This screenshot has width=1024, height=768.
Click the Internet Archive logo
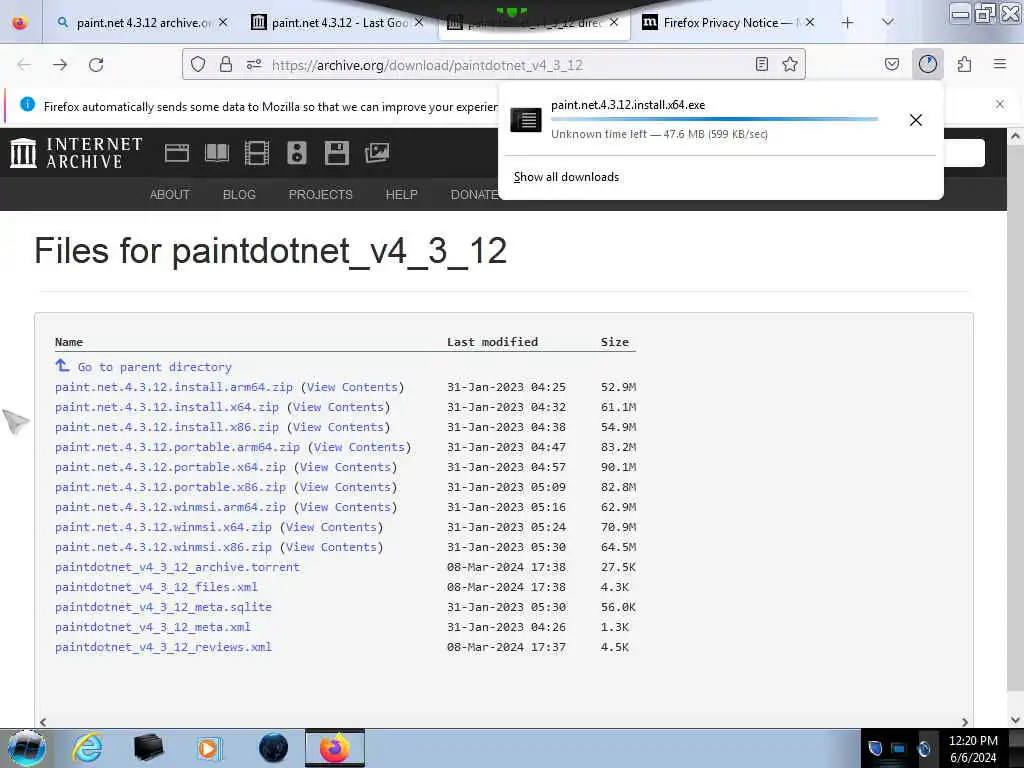pos(76,153)
